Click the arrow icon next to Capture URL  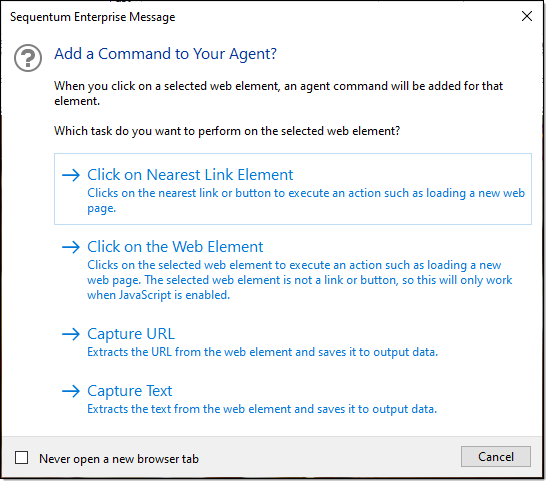coord(71,334)
